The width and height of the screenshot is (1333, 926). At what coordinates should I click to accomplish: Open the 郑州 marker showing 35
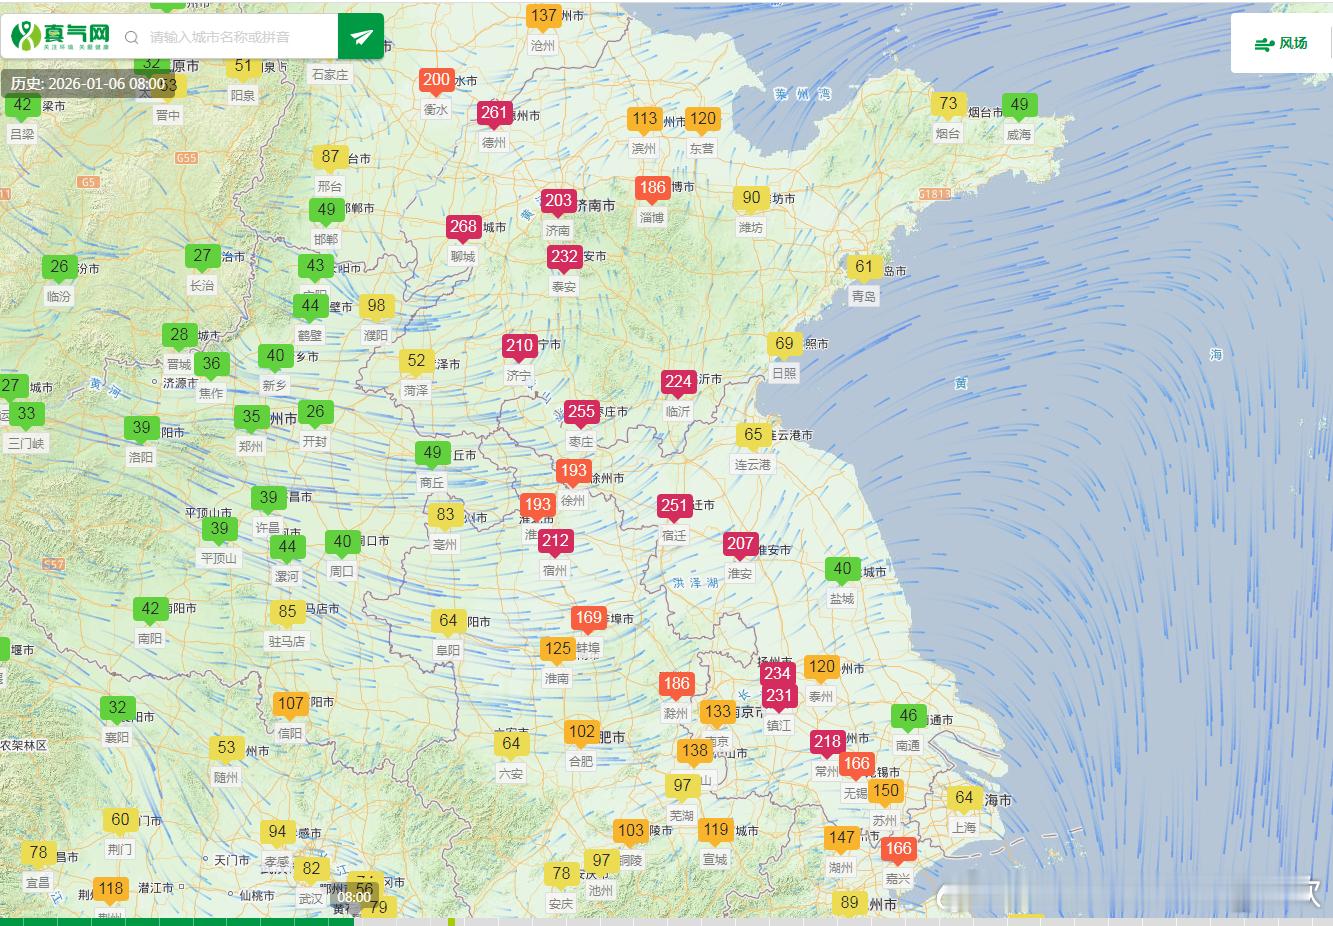[x=251, y=417]
